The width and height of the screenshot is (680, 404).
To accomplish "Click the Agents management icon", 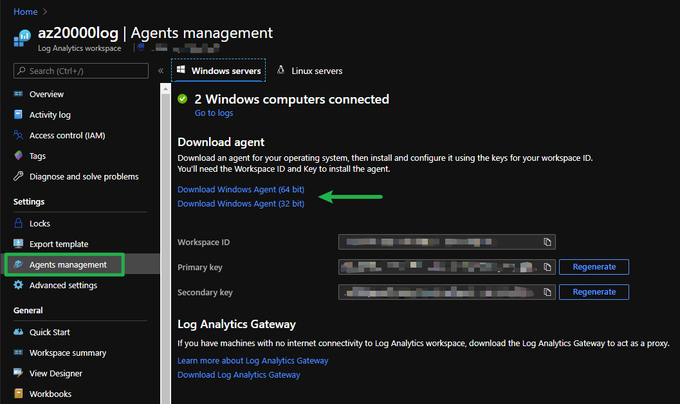I will click(x=18, y=264).
